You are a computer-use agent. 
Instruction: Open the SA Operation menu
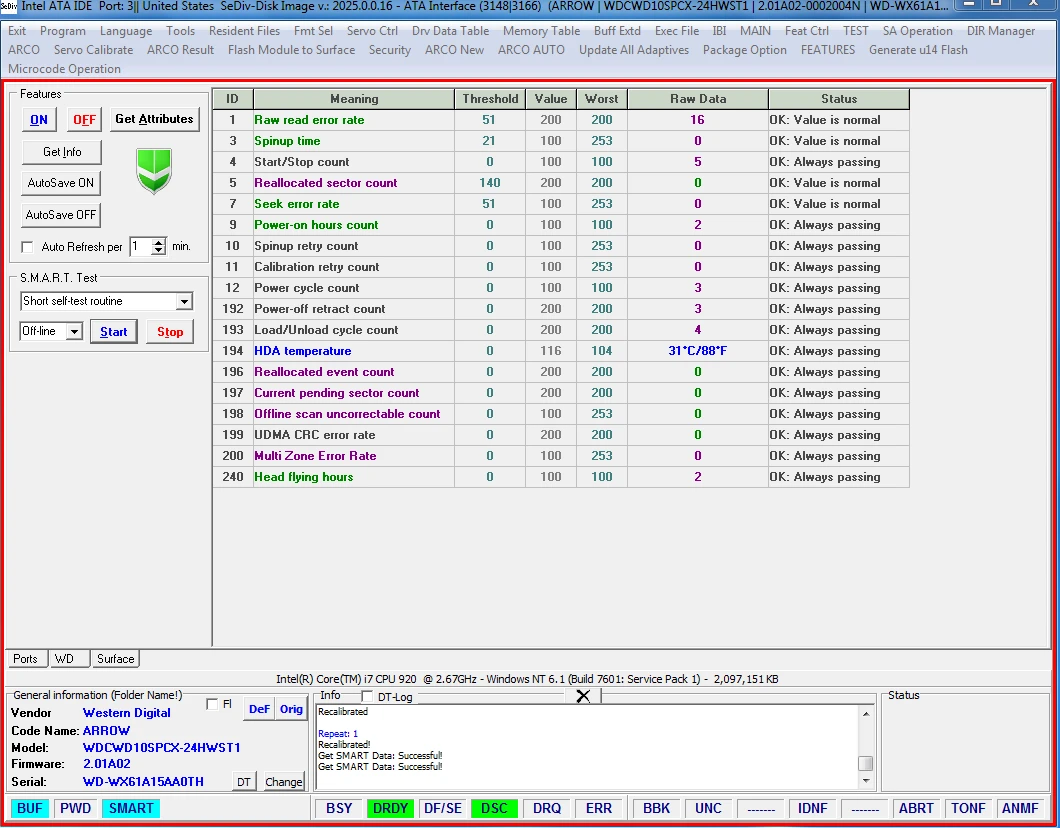pos(917,31)
